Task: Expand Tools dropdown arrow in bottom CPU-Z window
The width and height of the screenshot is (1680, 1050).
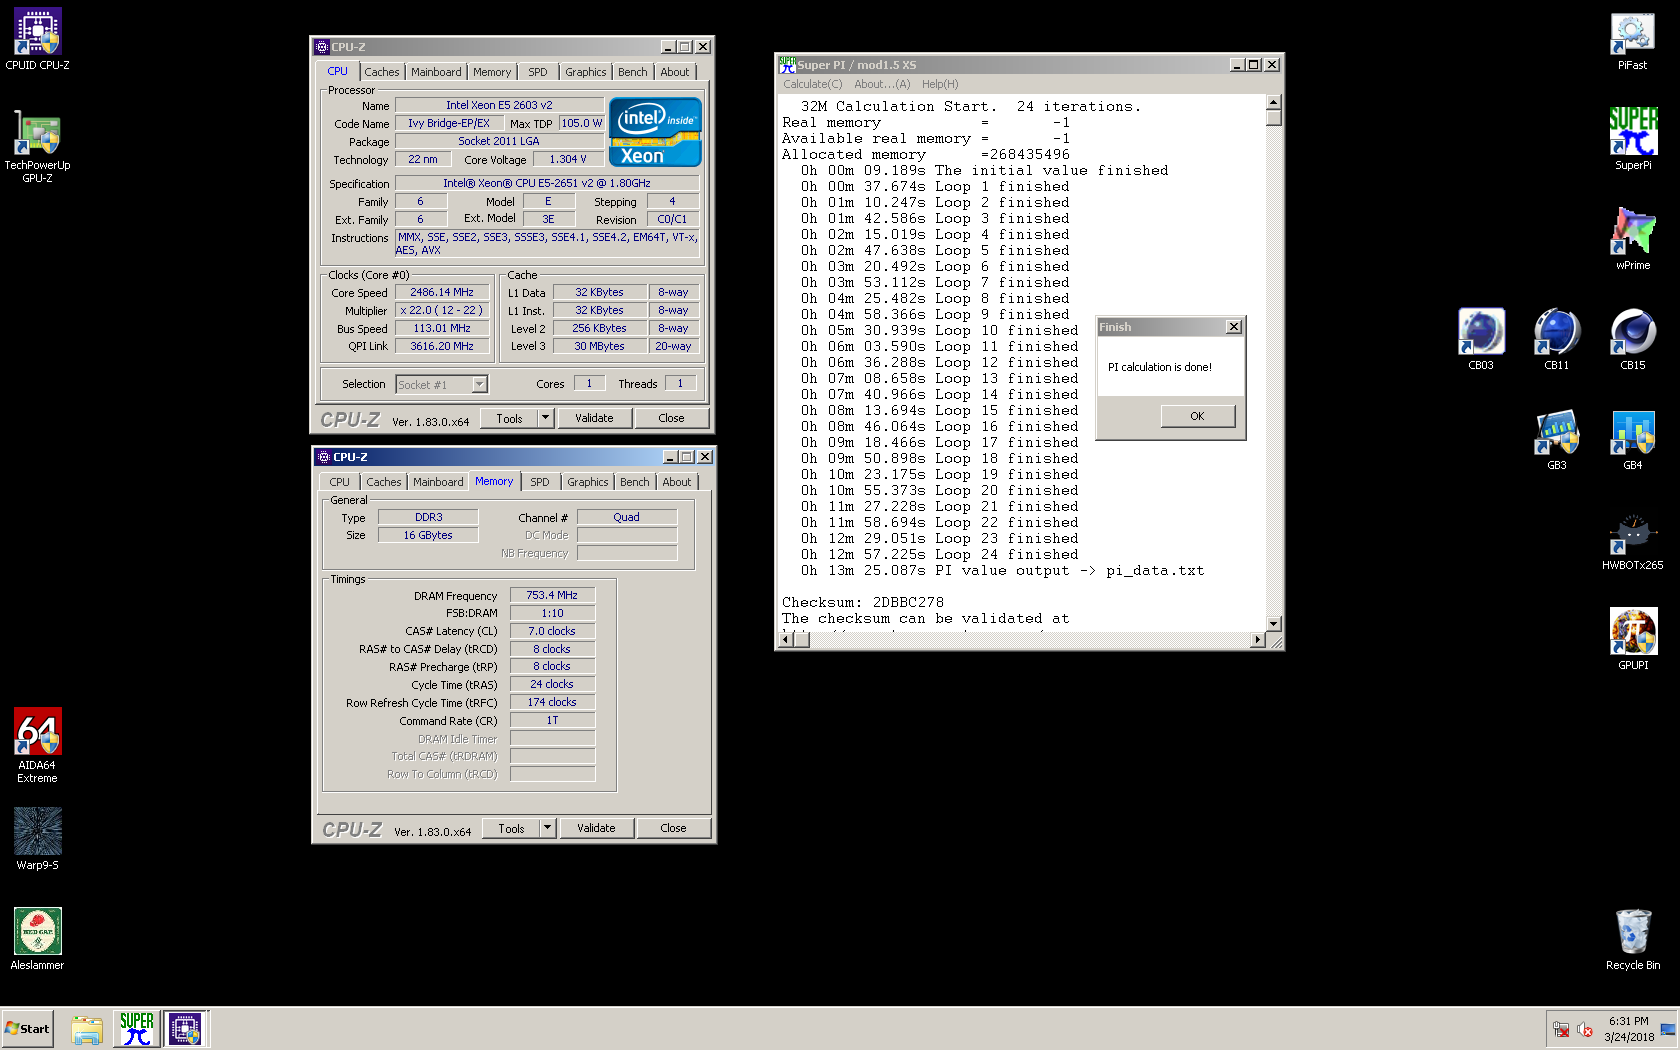Action: point(548,828)
